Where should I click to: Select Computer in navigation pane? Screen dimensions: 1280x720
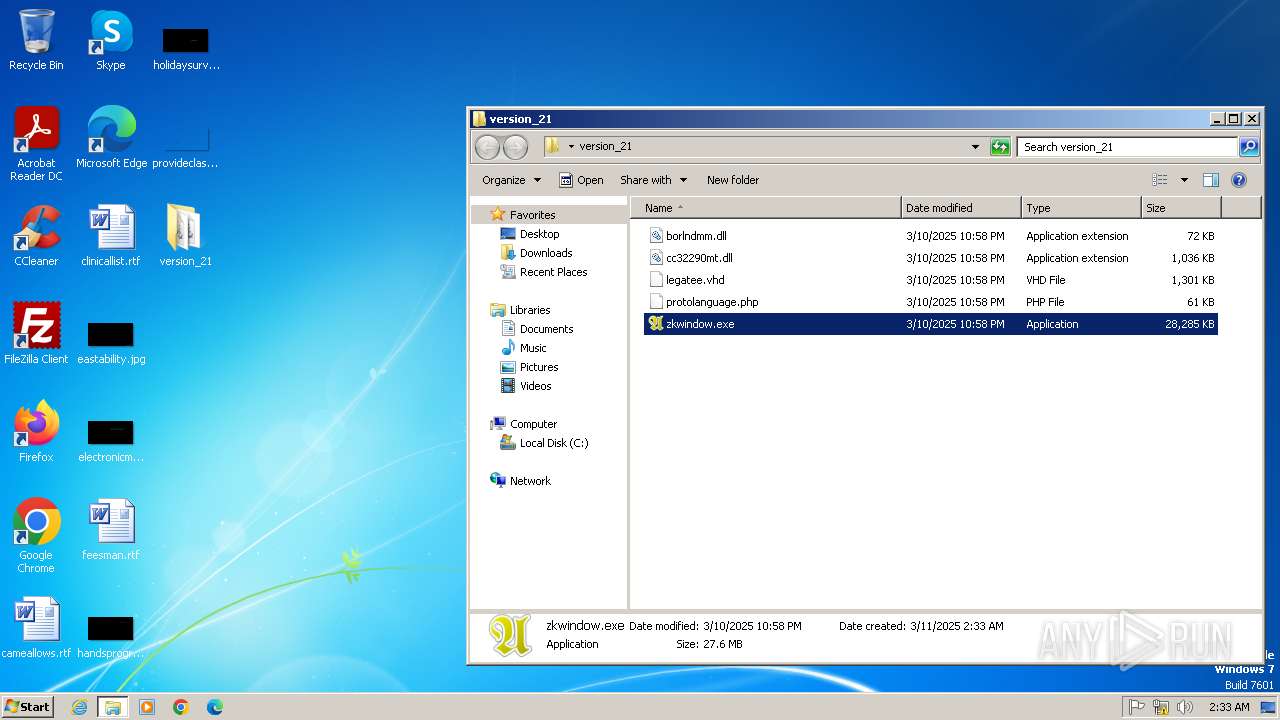[x=523, y=424]
